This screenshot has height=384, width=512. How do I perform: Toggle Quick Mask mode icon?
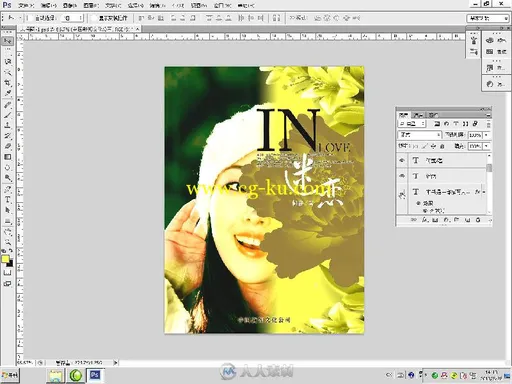point(7,273)
